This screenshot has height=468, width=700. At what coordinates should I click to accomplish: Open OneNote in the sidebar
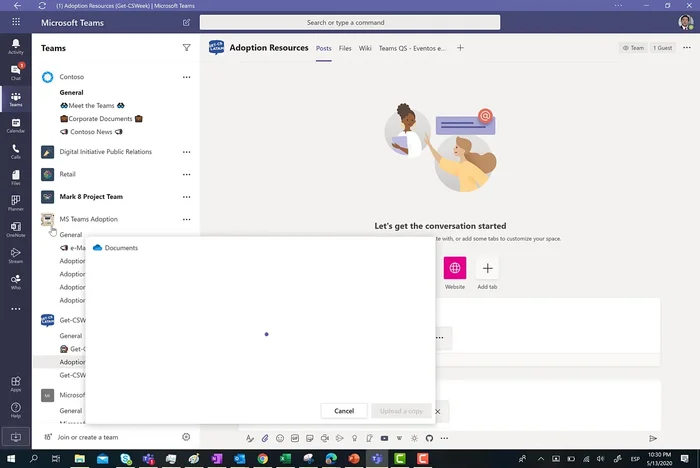[x=16, y=229]
